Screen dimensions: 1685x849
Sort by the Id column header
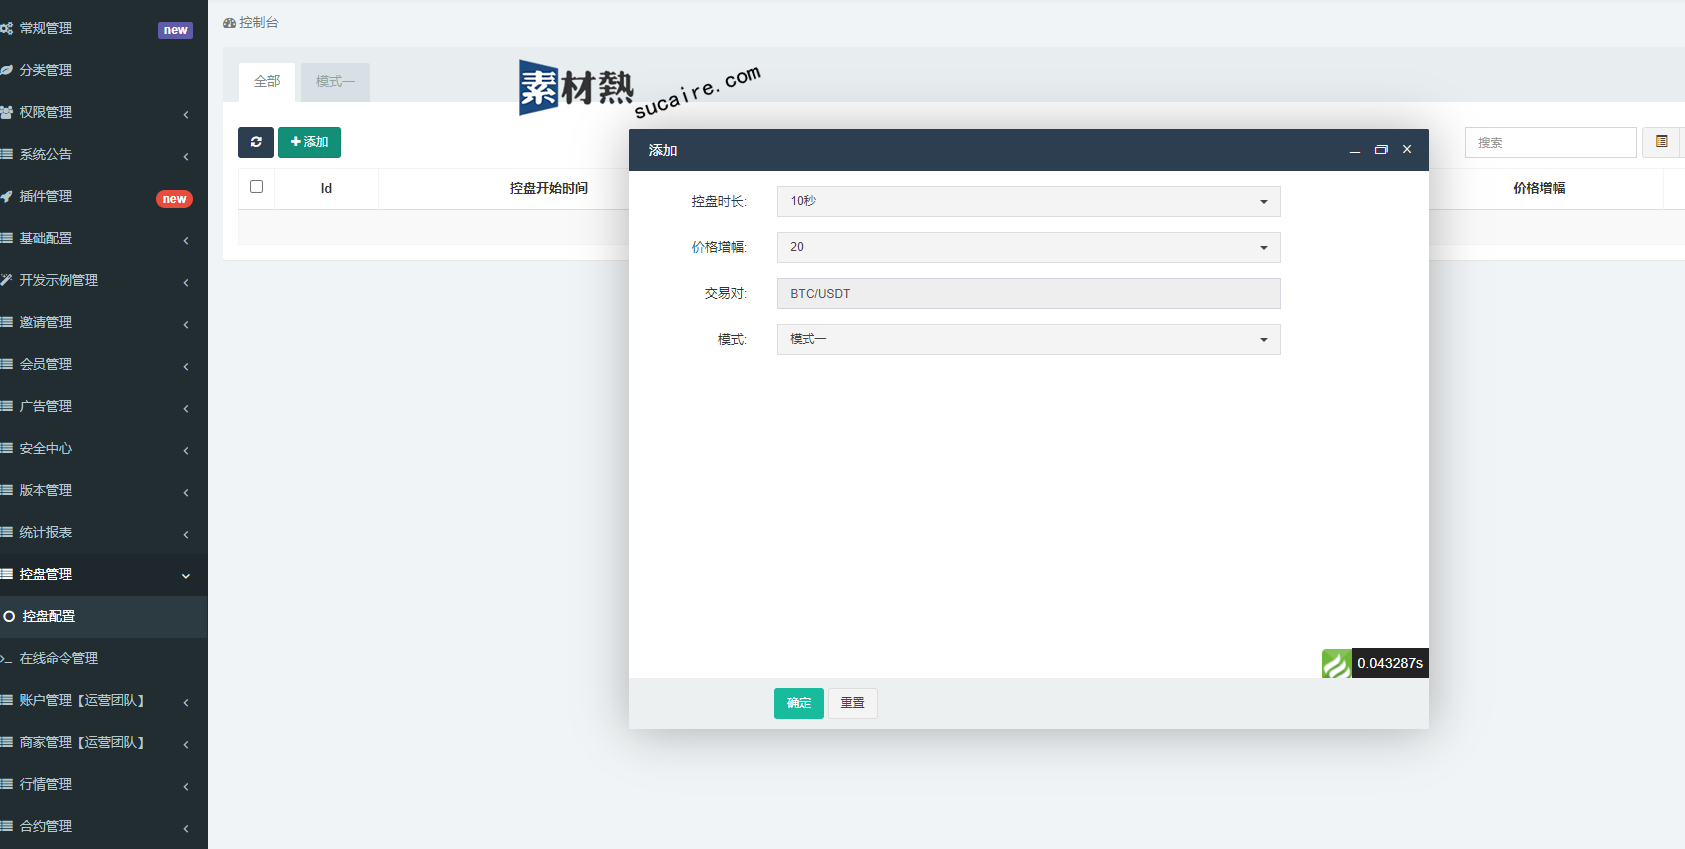point(326,188)
